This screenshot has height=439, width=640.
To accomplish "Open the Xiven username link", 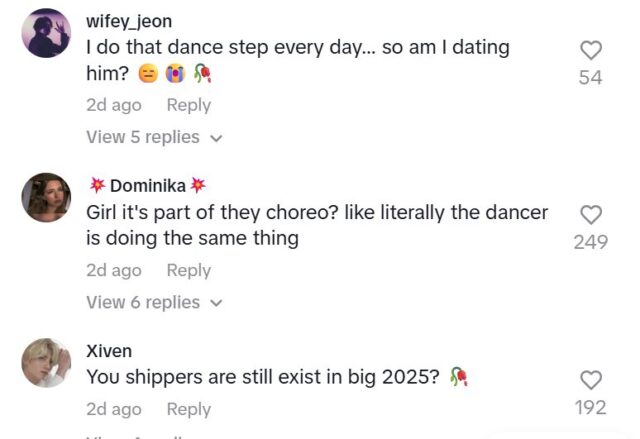I will point(109,351).
